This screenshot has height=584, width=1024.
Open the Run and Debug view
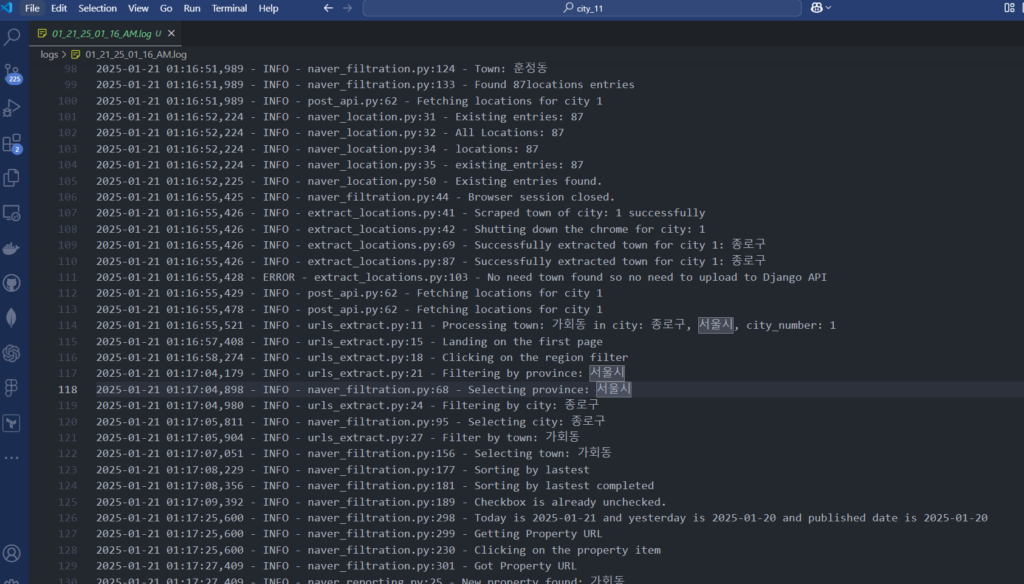pyautogui.click(x=13, y=108)
